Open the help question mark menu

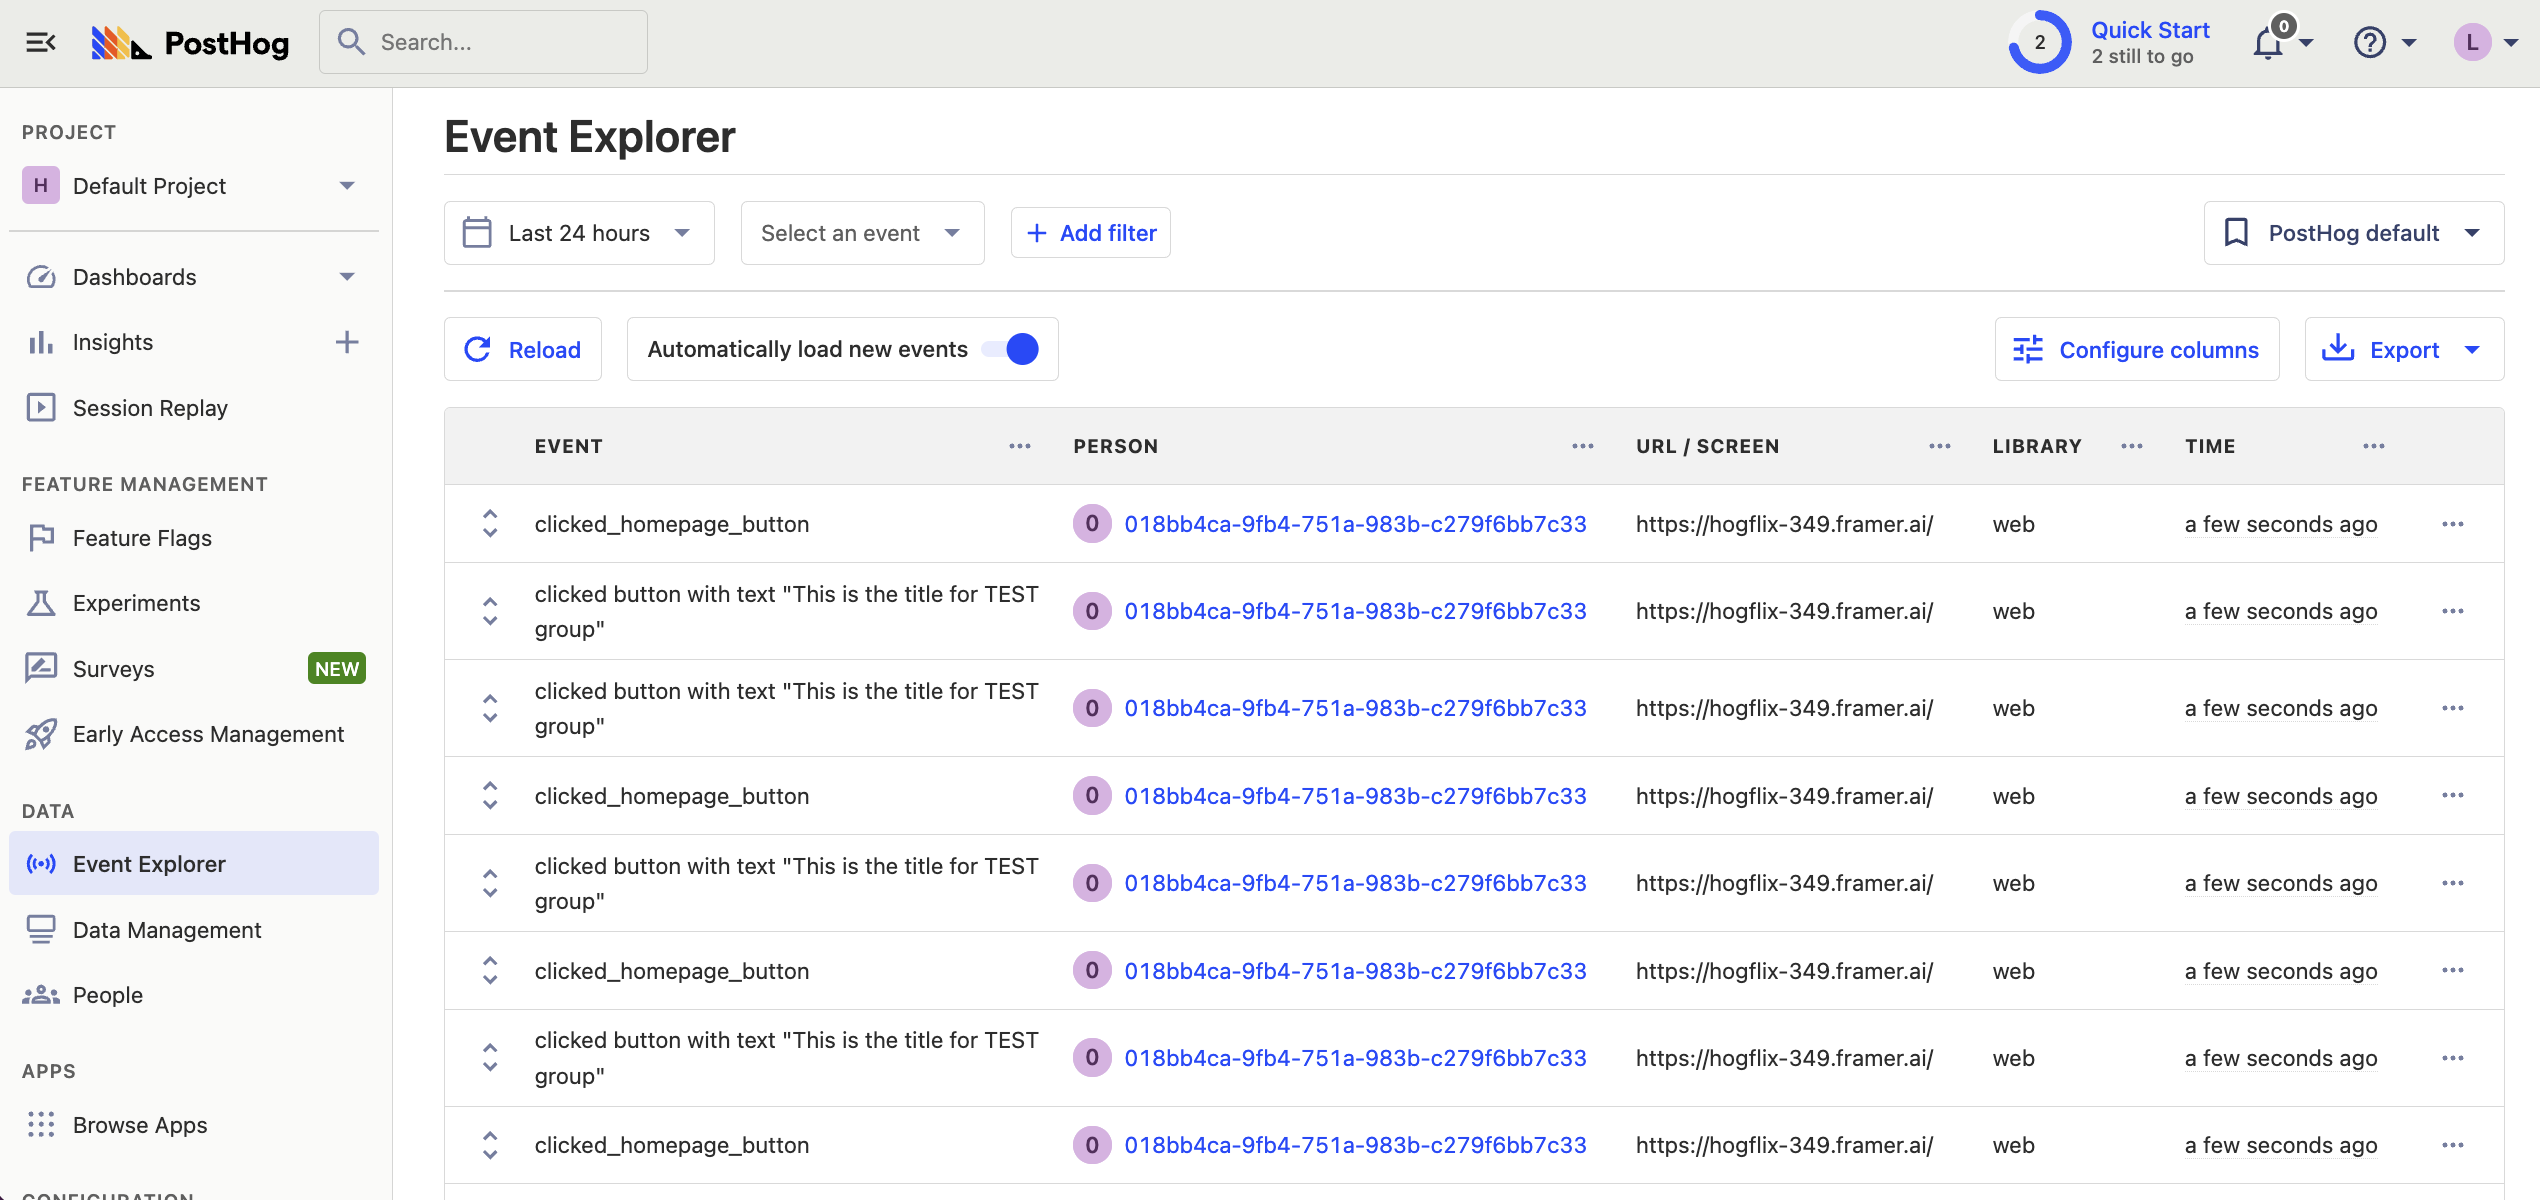2370,43
